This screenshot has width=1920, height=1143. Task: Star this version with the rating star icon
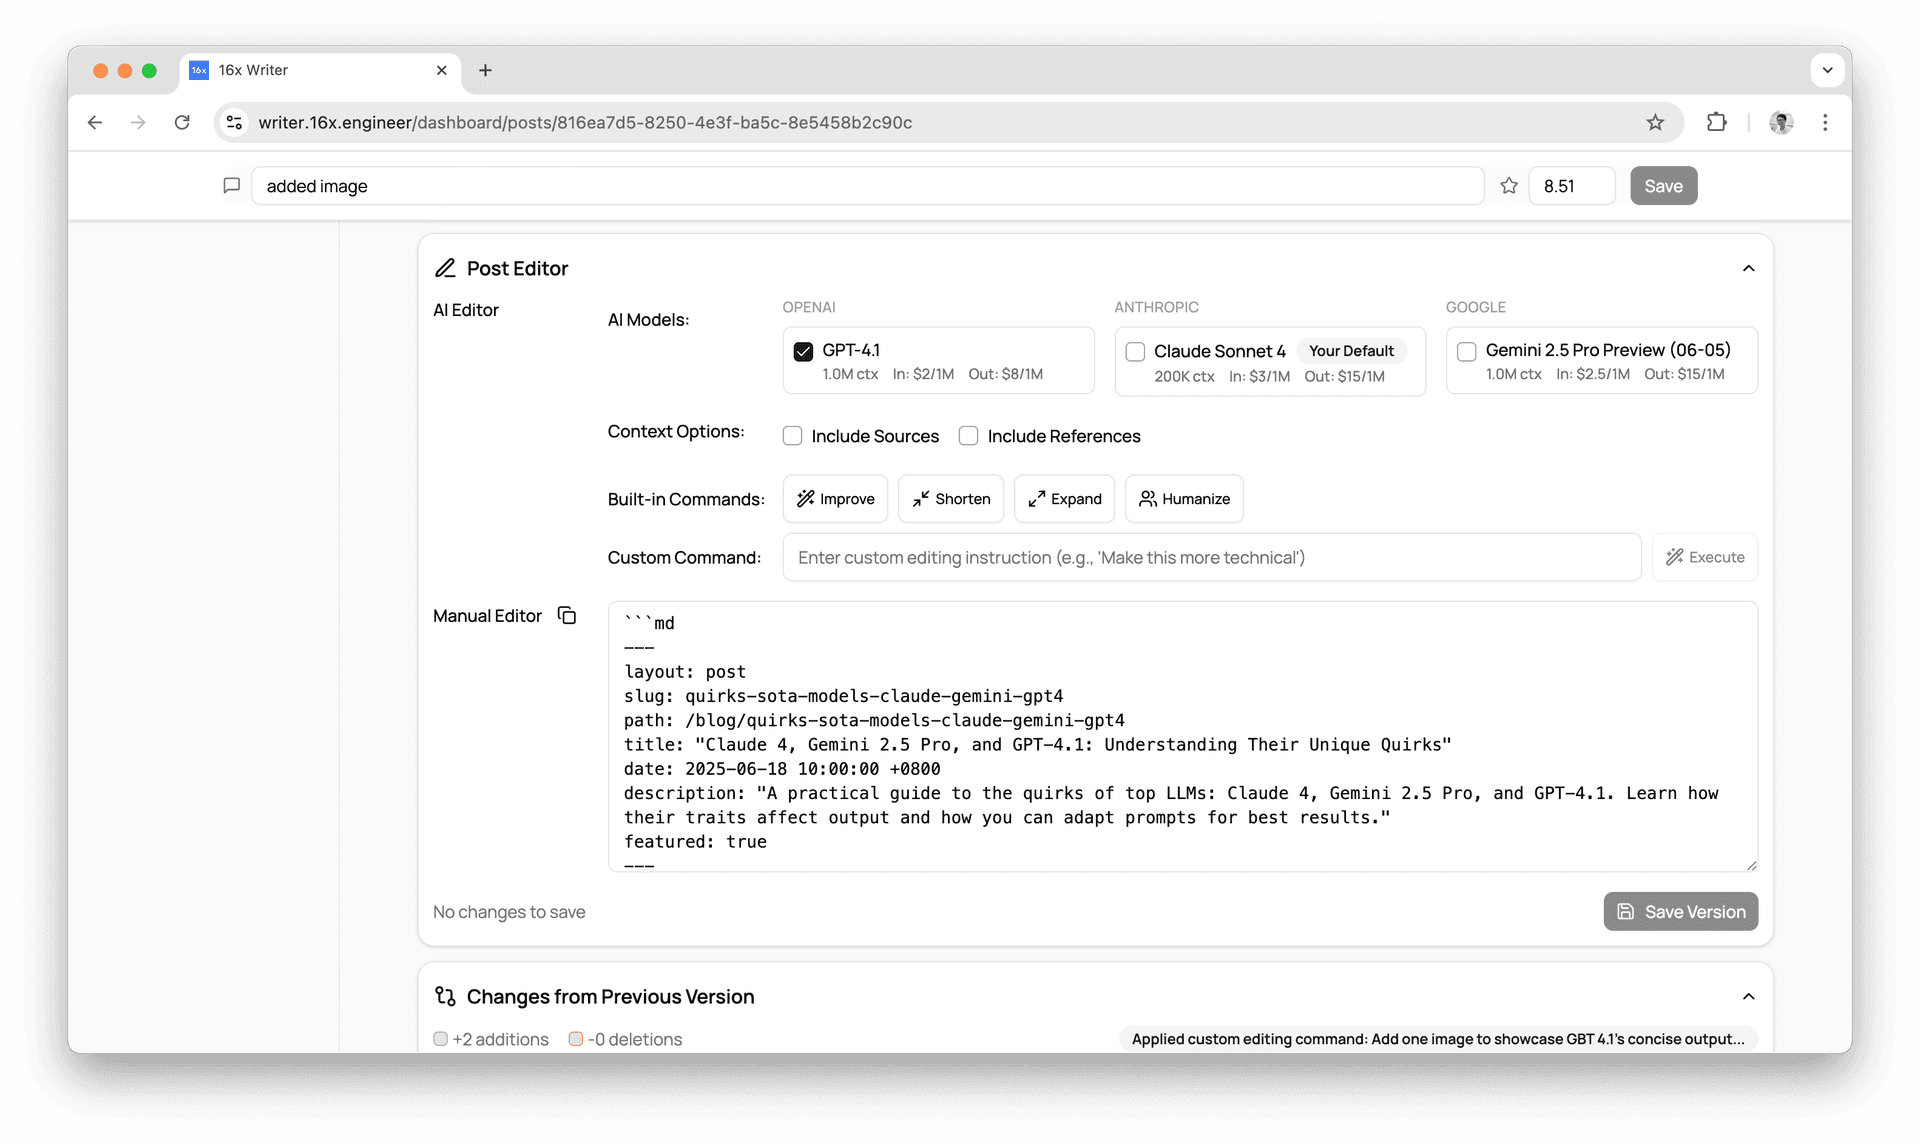click(x=1509, y=185)
